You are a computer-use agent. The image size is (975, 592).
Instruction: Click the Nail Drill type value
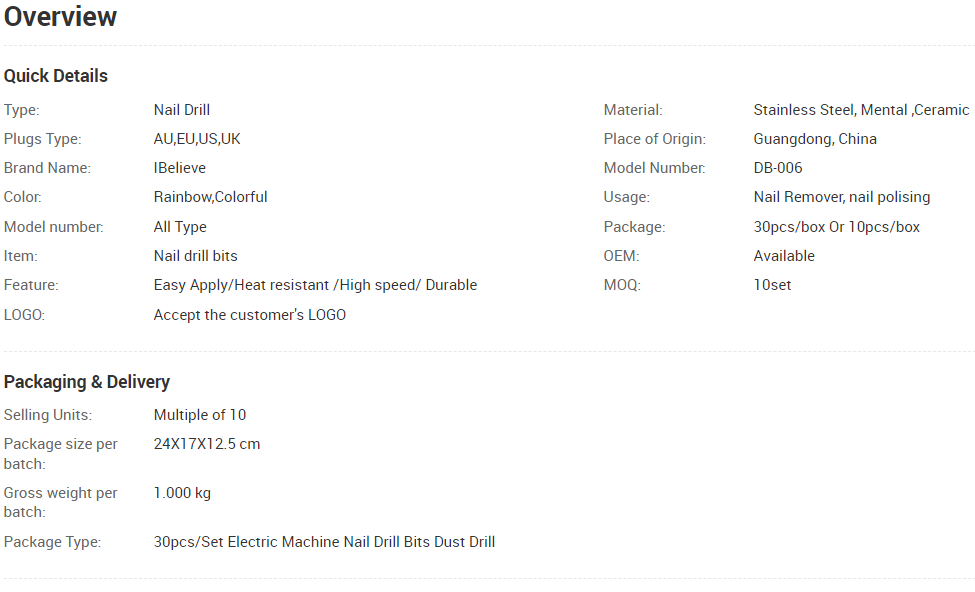tap(182, 110)
